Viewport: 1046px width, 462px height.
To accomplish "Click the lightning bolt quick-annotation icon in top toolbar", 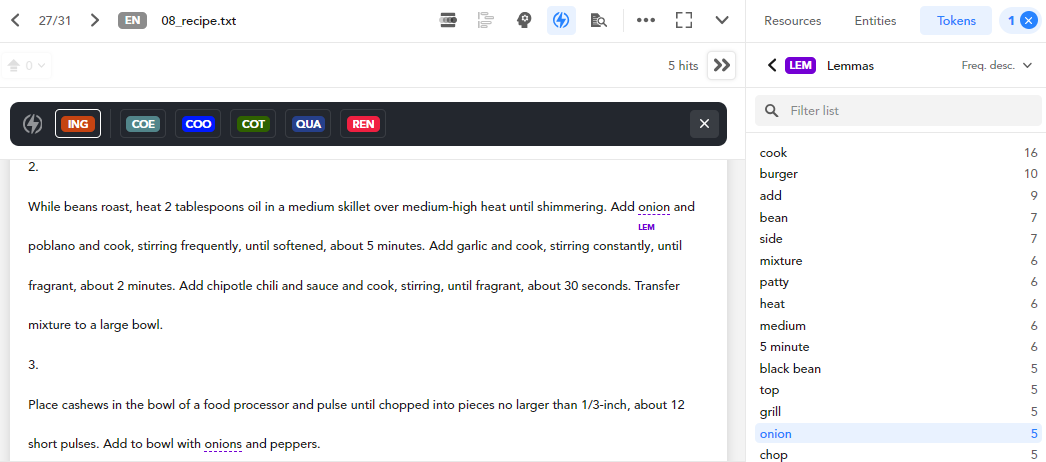I will click(561, 20).
